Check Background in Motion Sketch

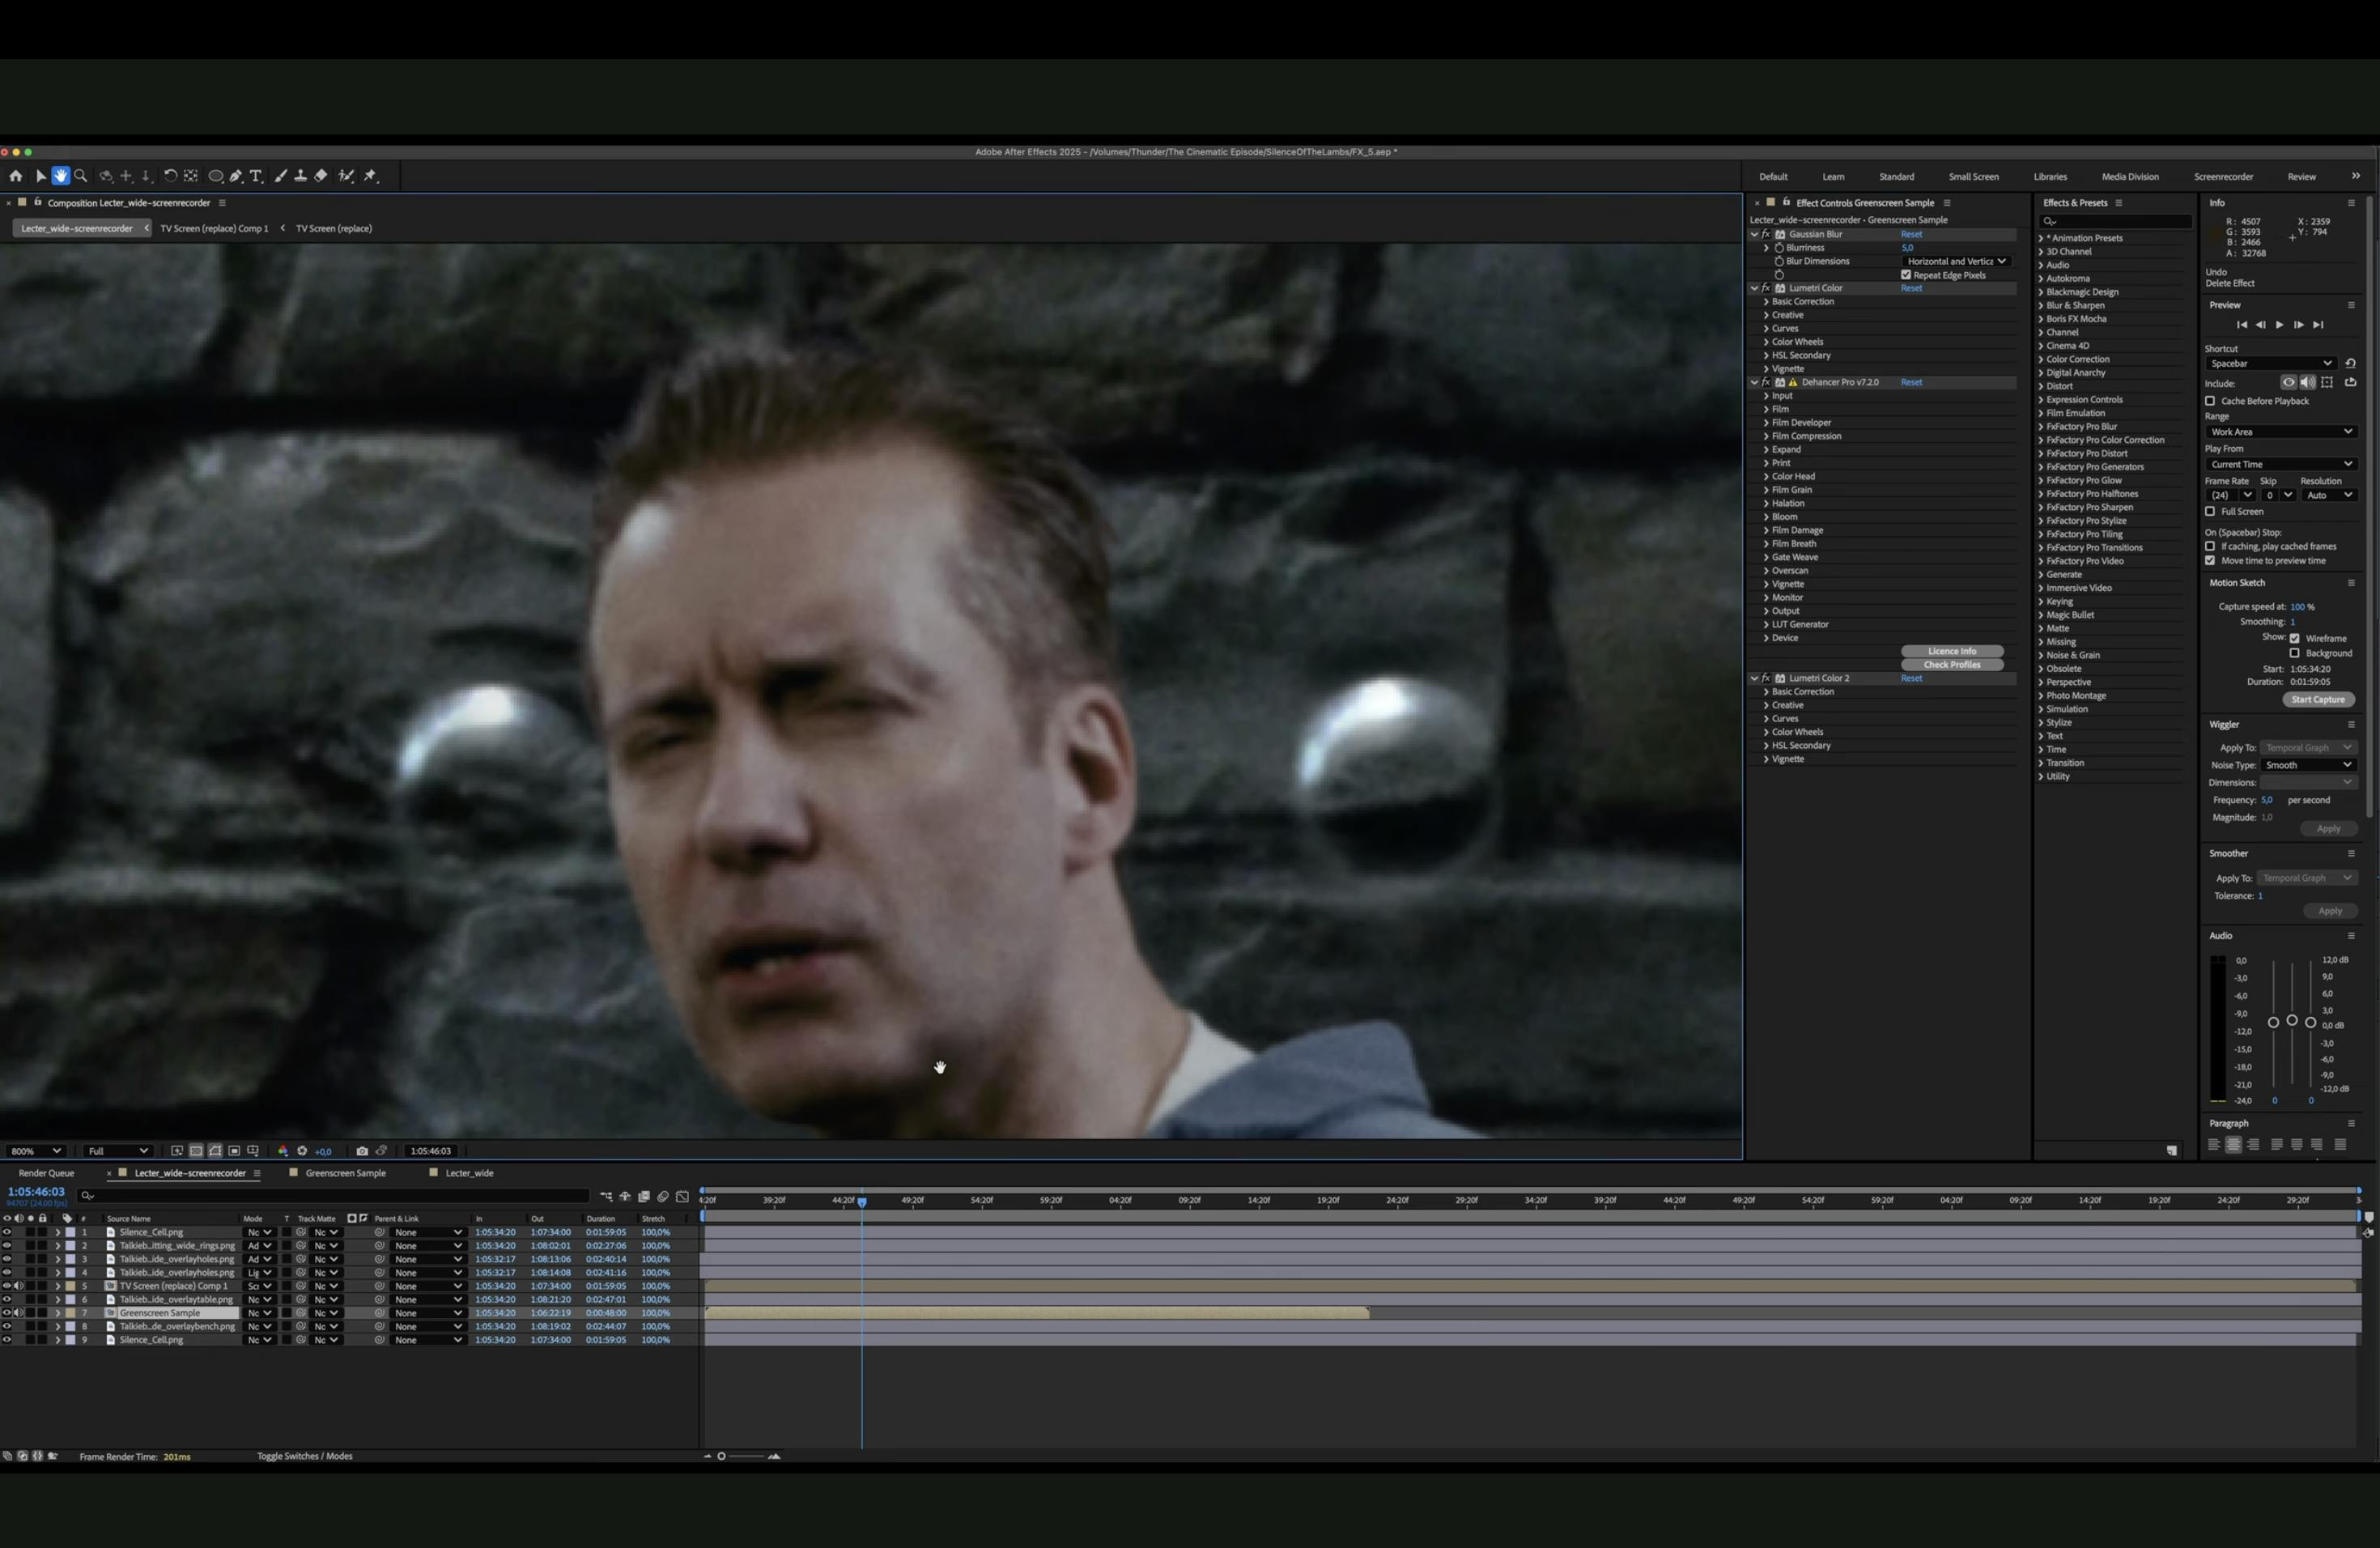tap(2295, 653)
